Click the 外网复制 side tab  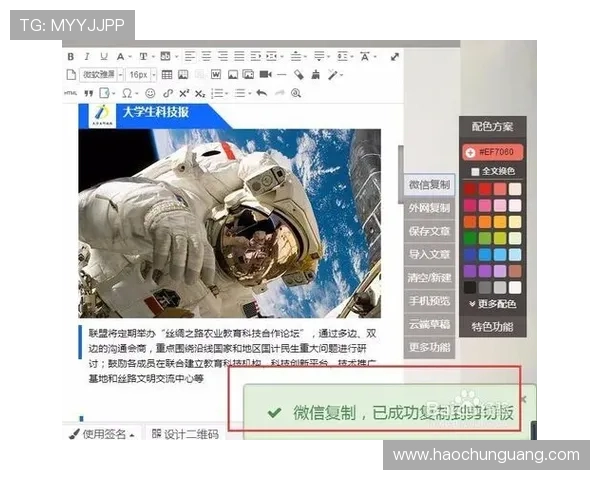pos(429,208)
